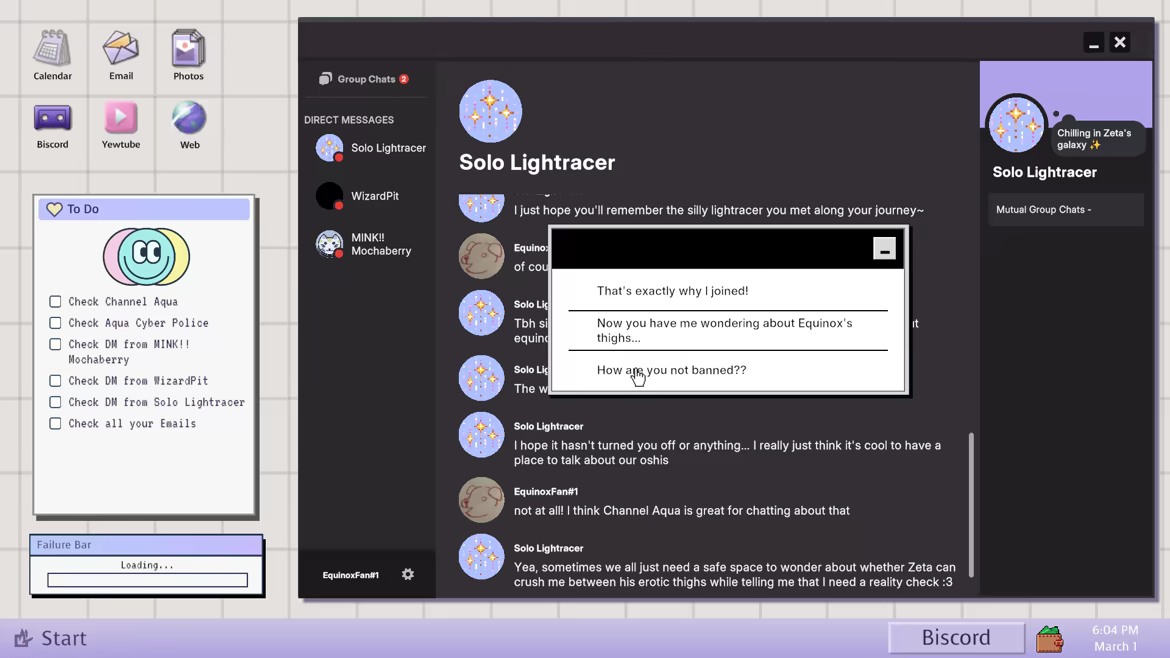This screenshot has height=658, width=1170.
Task: Click the EquinoxFan#1 avatar beside 'not at all!' message
Action: [x=481, y=500]
